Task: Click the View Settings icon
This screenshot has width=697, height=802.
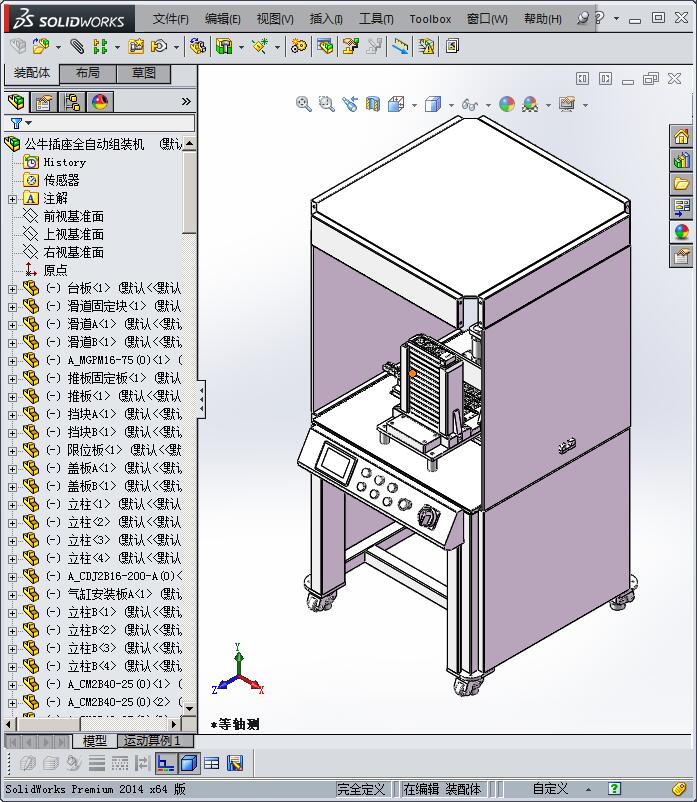Action: [x=567, y=104]
